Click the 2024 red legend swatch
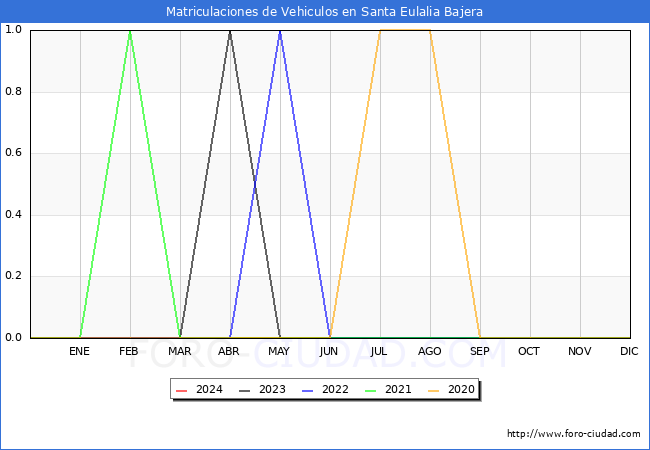The height and width of the screenshot is (450, 650). pos(182,390)
